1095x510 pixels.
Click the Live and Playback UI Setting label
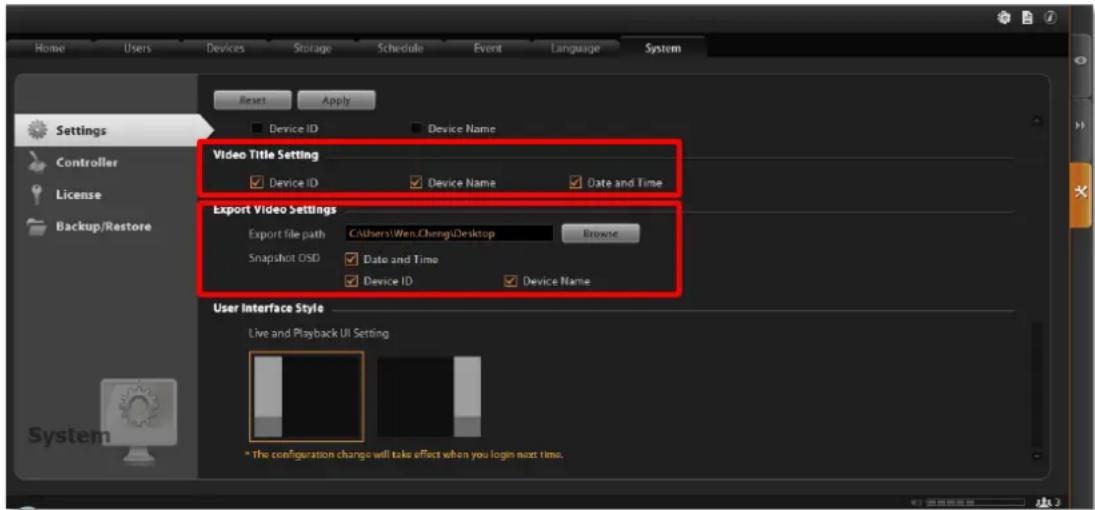click(x=318, y=334)
